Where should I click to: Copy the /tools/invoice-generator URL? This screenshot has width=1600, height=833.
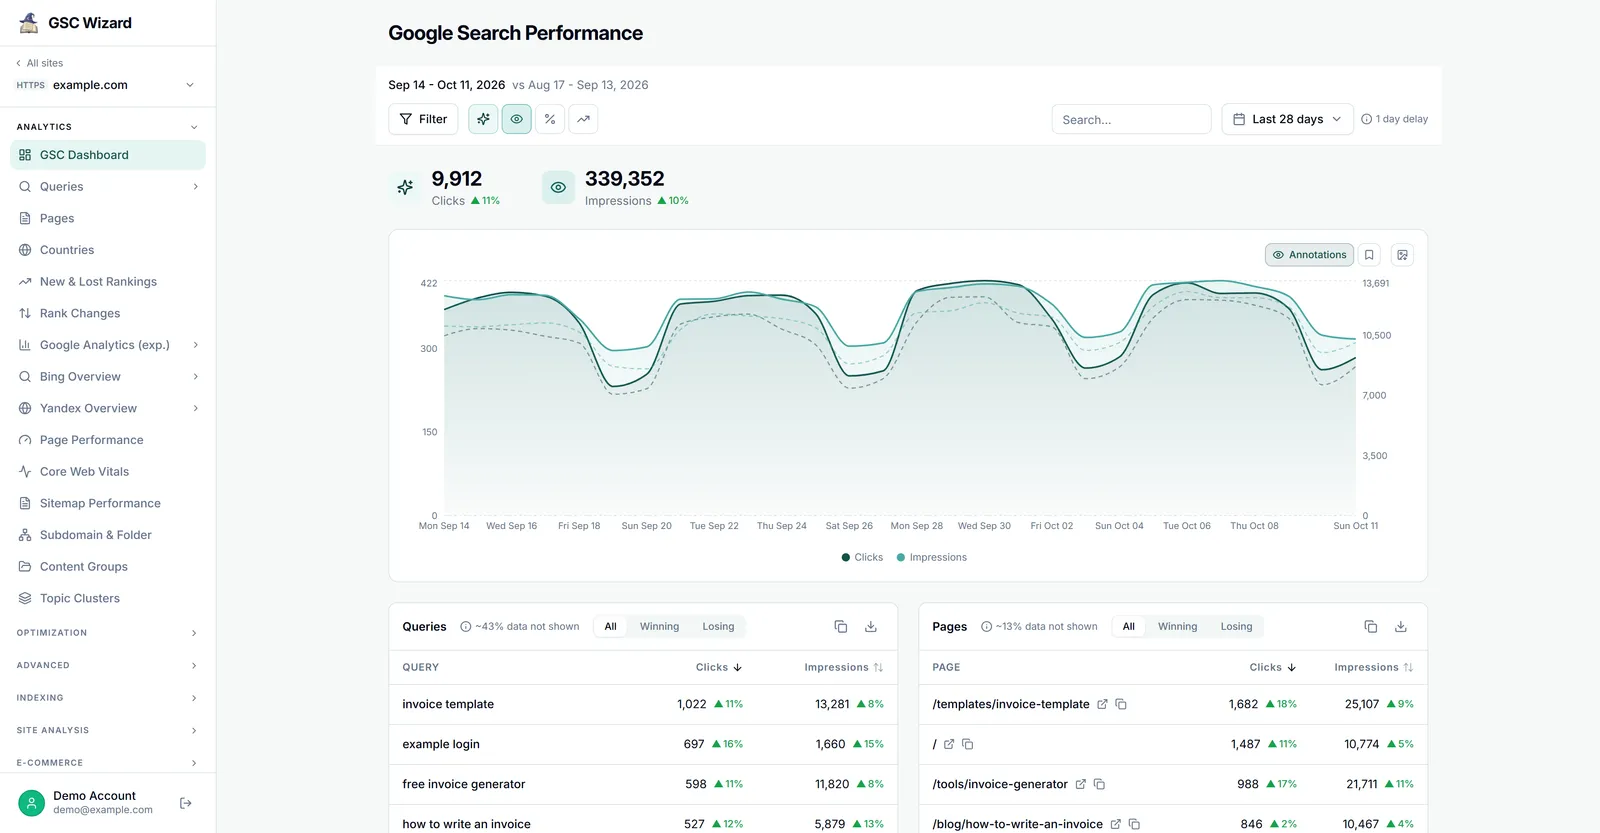1099,784
